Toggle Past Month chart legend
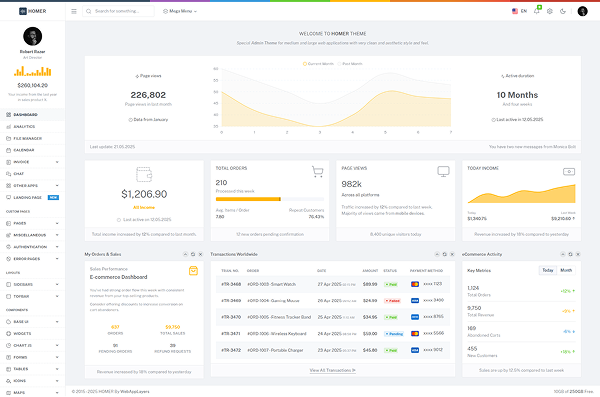The width and height of the screenshot is (600, 397). click(350, 64)
